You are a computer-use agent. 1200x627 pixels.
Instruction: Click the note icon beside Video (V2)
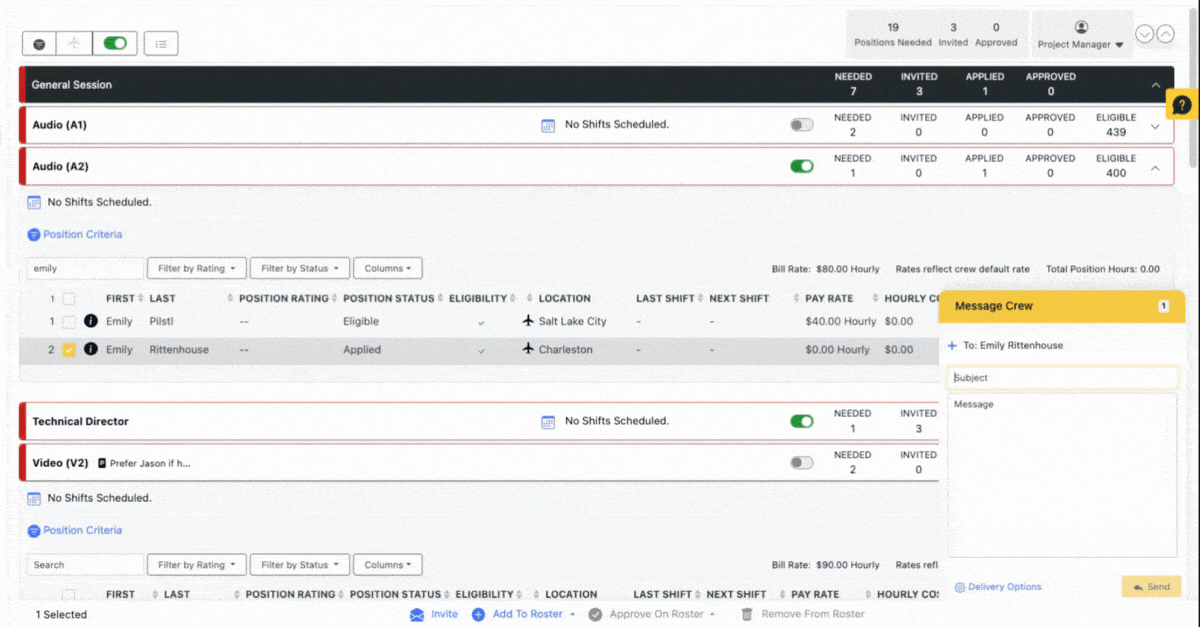[x=102, y=463]
